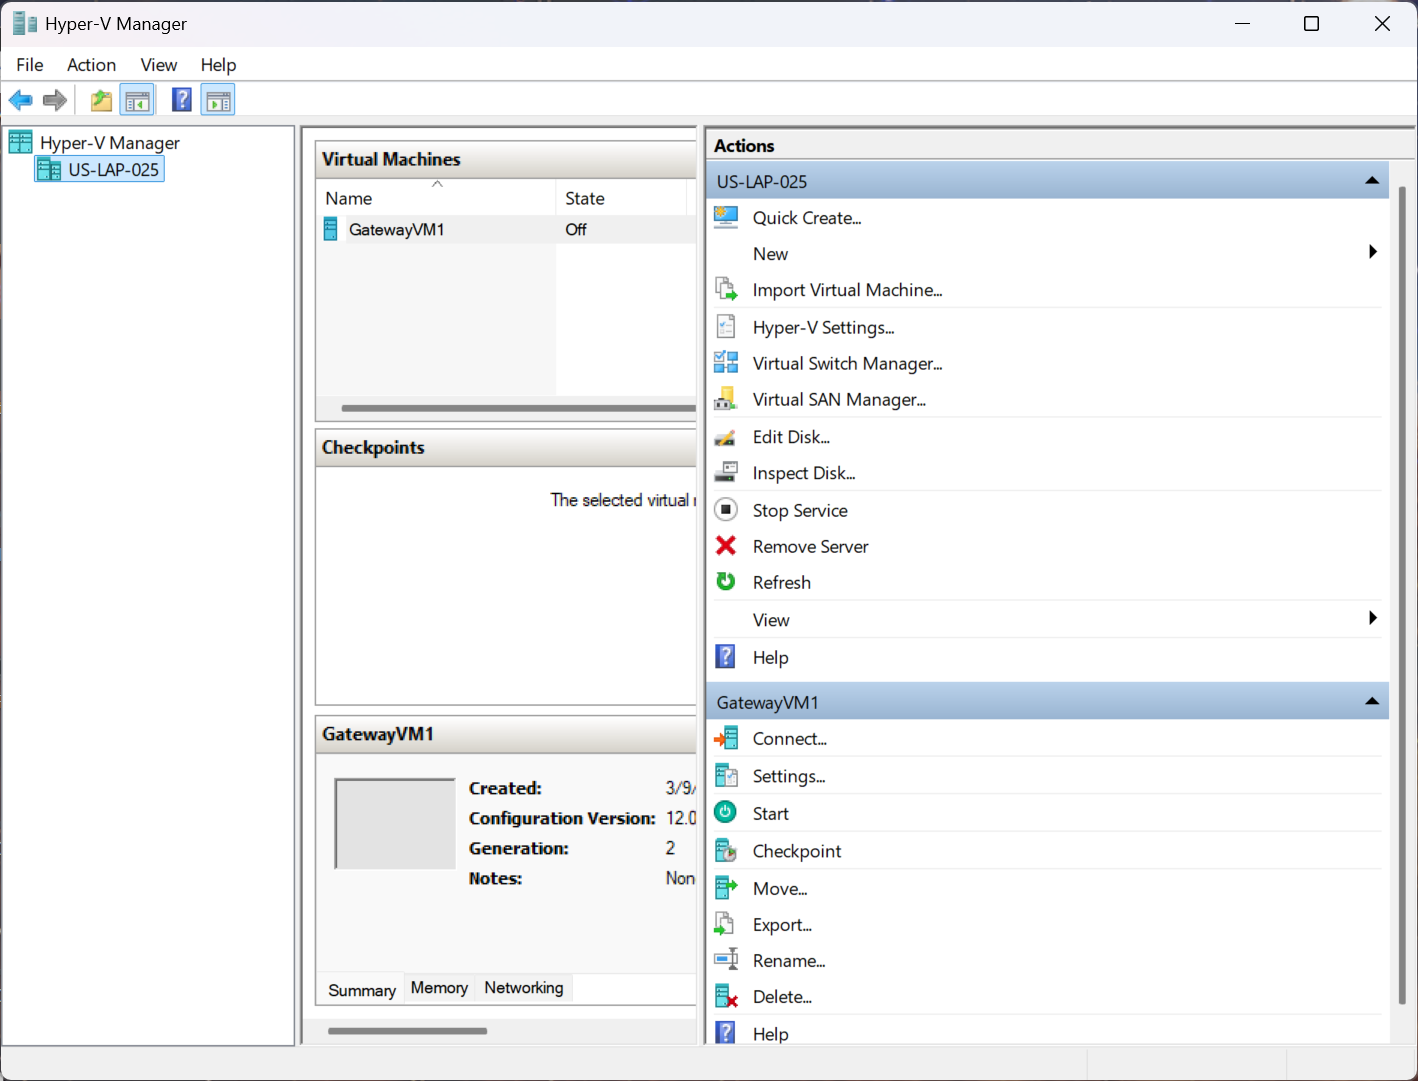The height and width of the screenshot is (1081, 1418).
Task: Click the Virtual Switch Manager icon
Action: click(726, 363)
